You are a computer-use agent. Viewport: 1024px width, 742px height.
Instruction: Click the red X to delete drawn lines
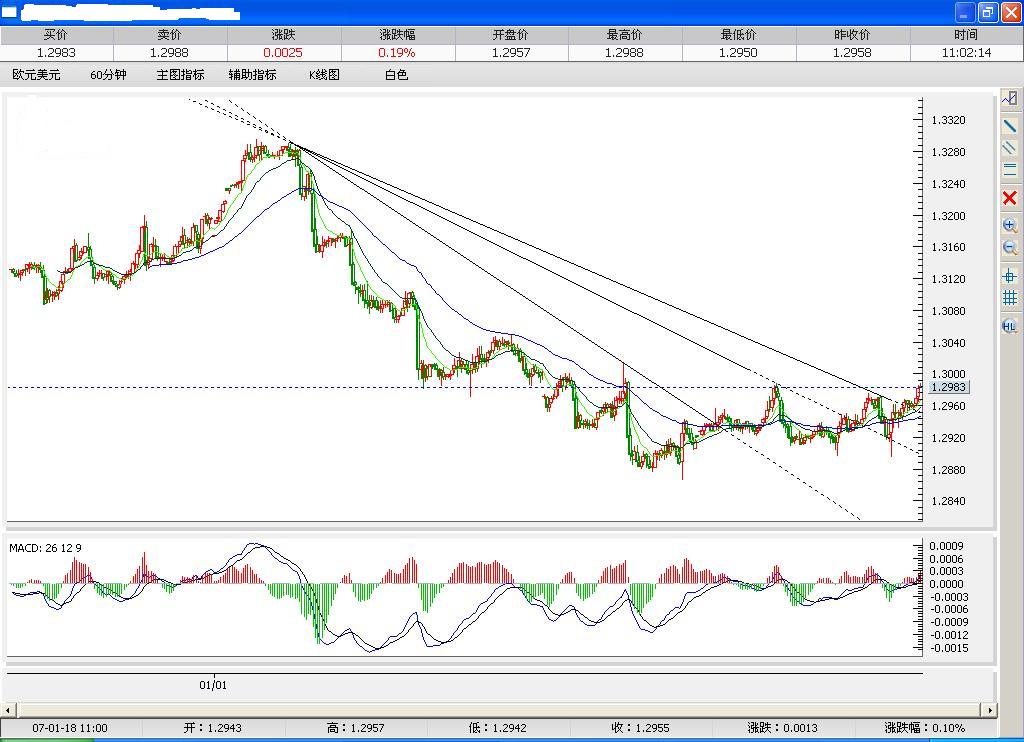point(1010,197)
